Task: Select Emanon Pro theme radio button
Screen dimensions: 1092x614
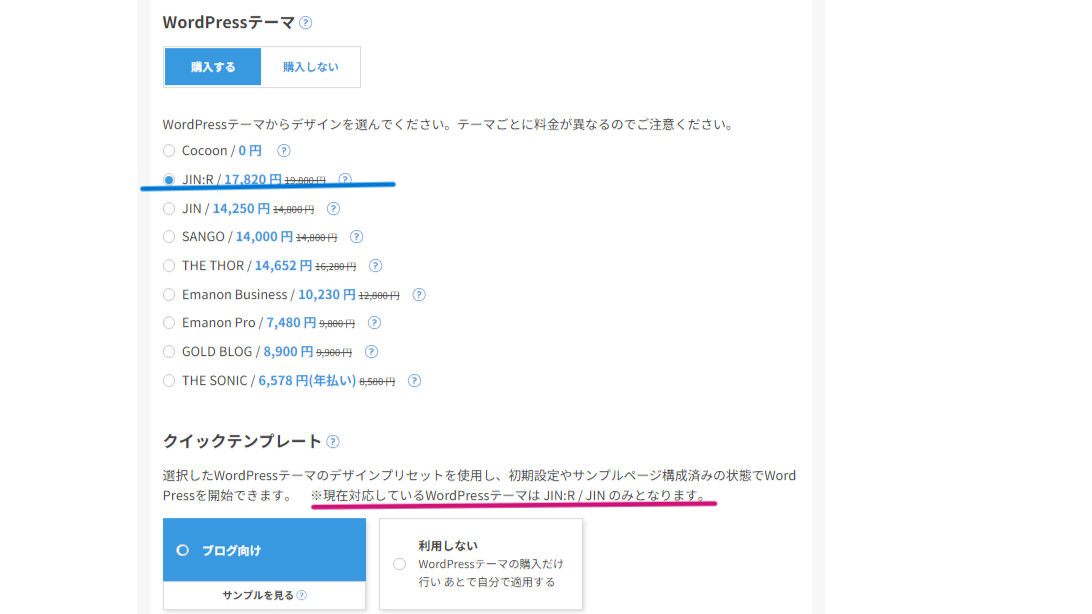Action: pos(169,323)
